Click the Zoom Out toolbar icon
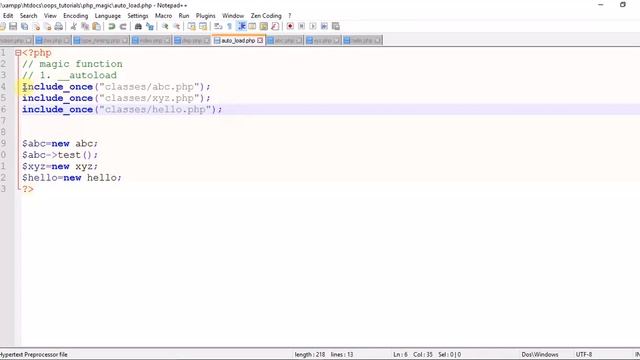This screenshot has width=640, height=360. [176, 27]
